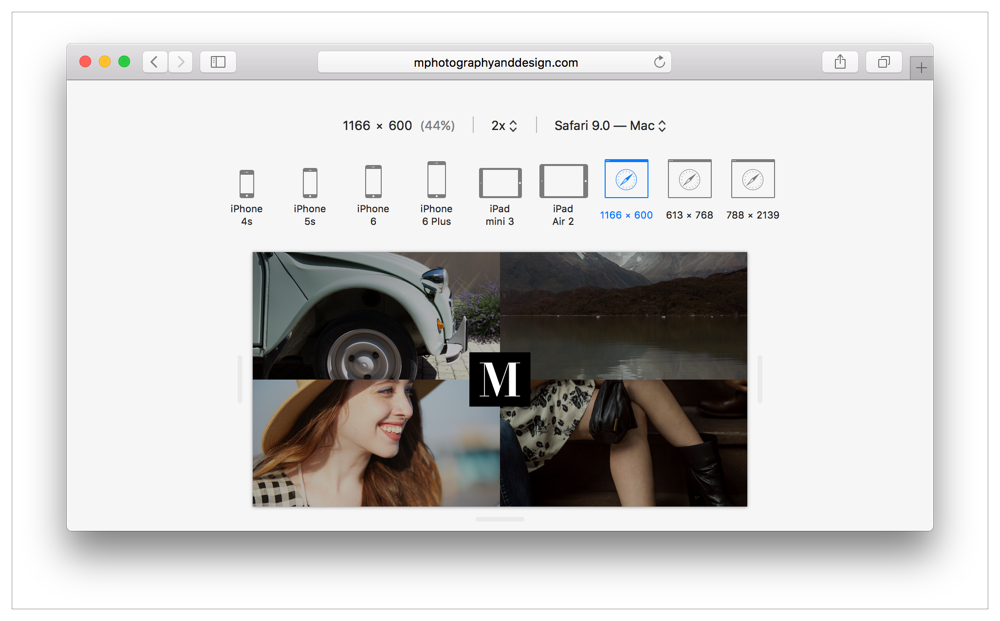
Task: Grab the bottom resize handle of preview
Action: pyautogui.click(x=500, y=519)
